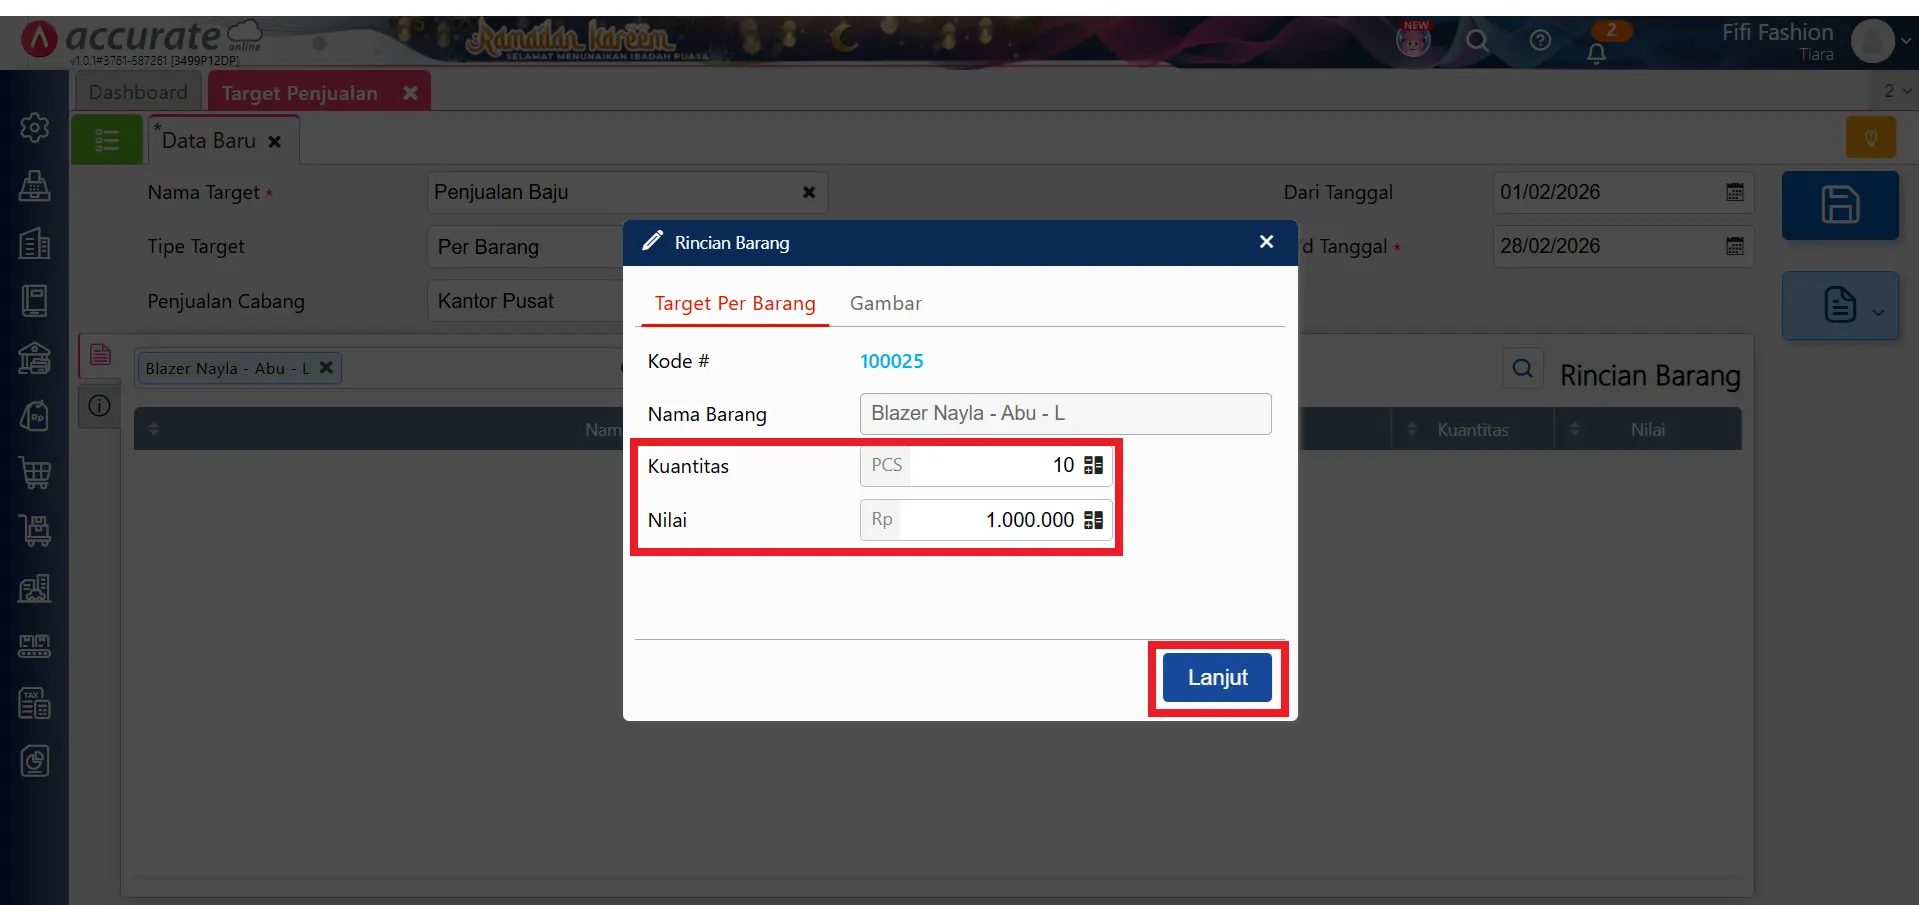Image resolution: width=1919 pixels, height=905 pixels.
Task: Clear the Nama Target field
Action: pyautogui.click(x=808, y=192)
